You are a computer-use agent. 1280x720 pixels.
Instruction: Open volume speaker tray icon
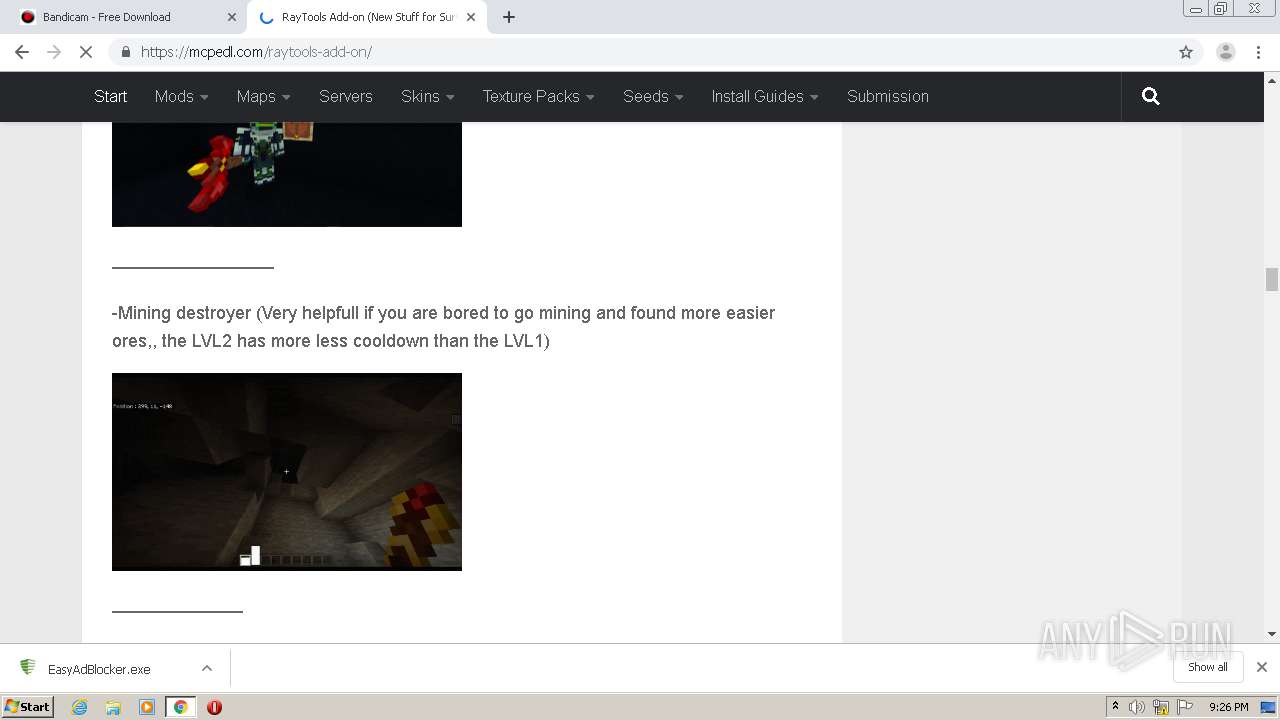(x=1137, y=707)
